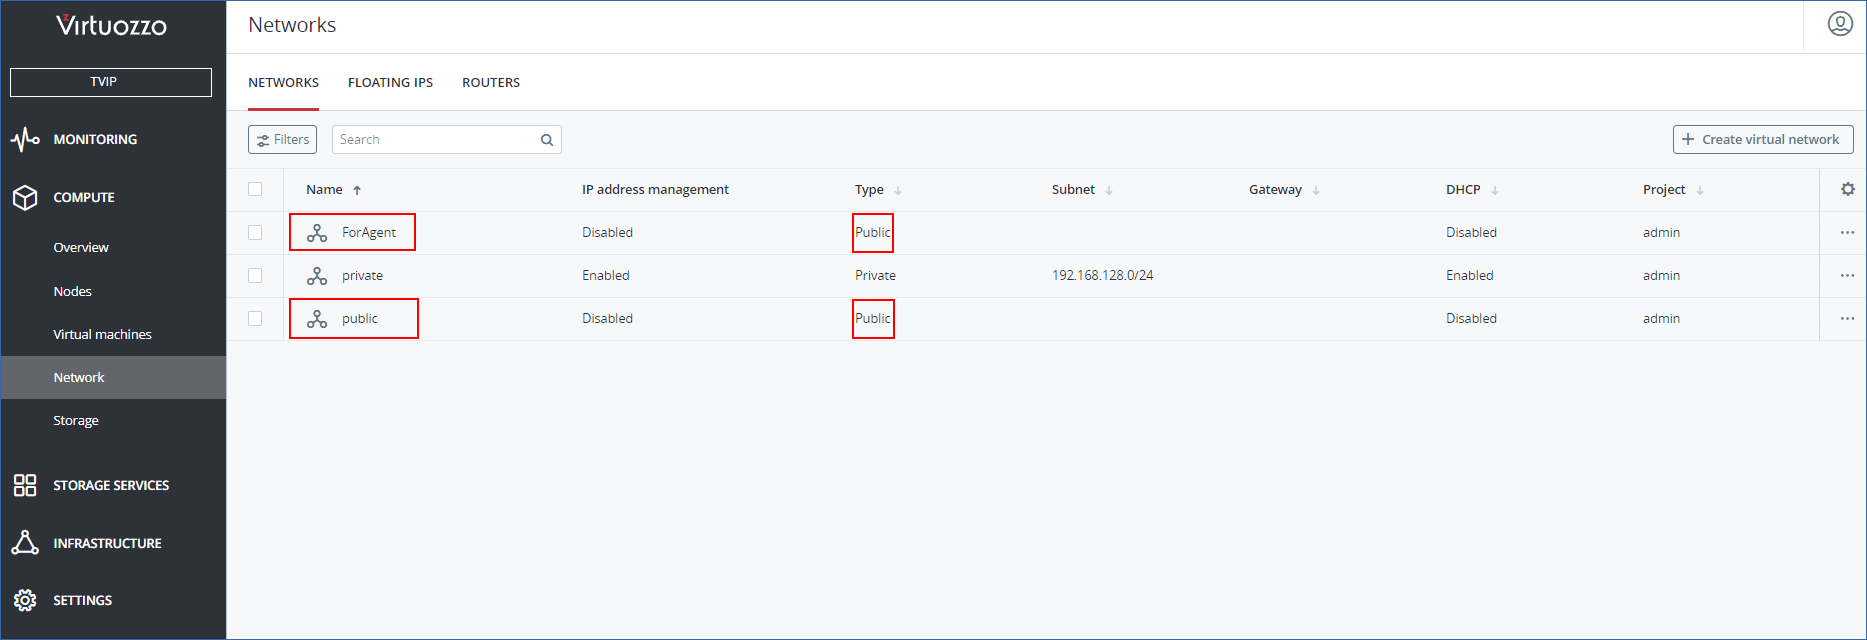Open the table column settings gear
This screenshot has width=1867, height=640.
[1847, 189]
